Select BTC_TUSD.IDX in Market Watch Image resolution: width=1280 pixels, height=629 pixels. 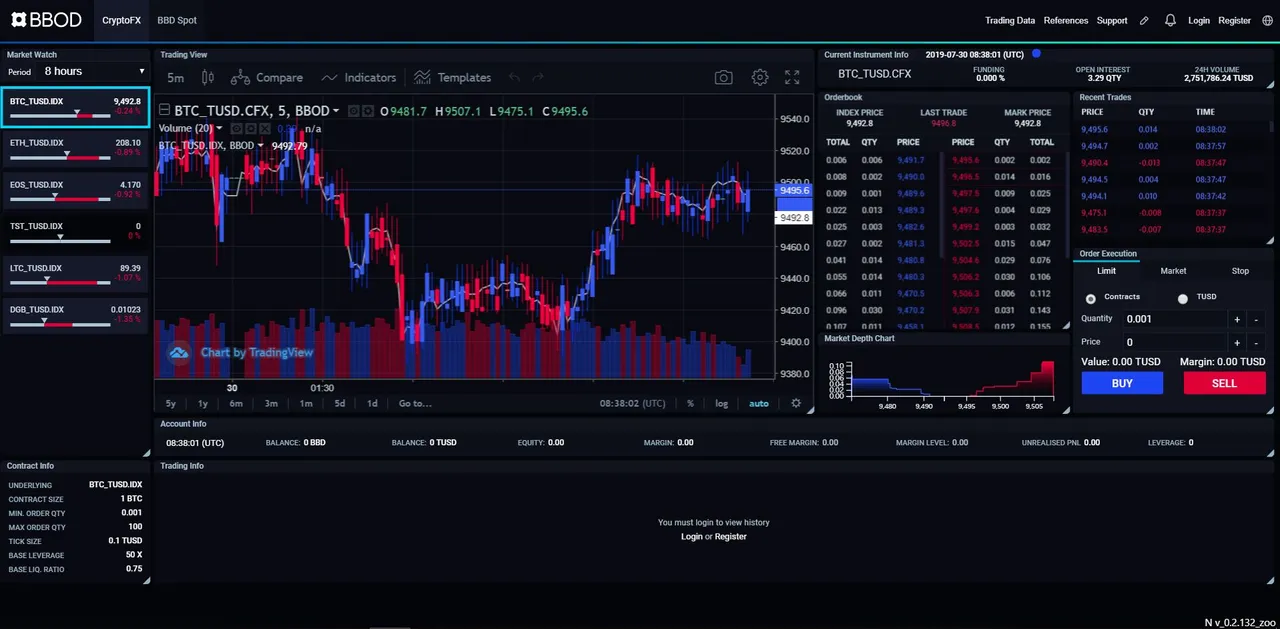pyautogui.click(x=76, y=107)
